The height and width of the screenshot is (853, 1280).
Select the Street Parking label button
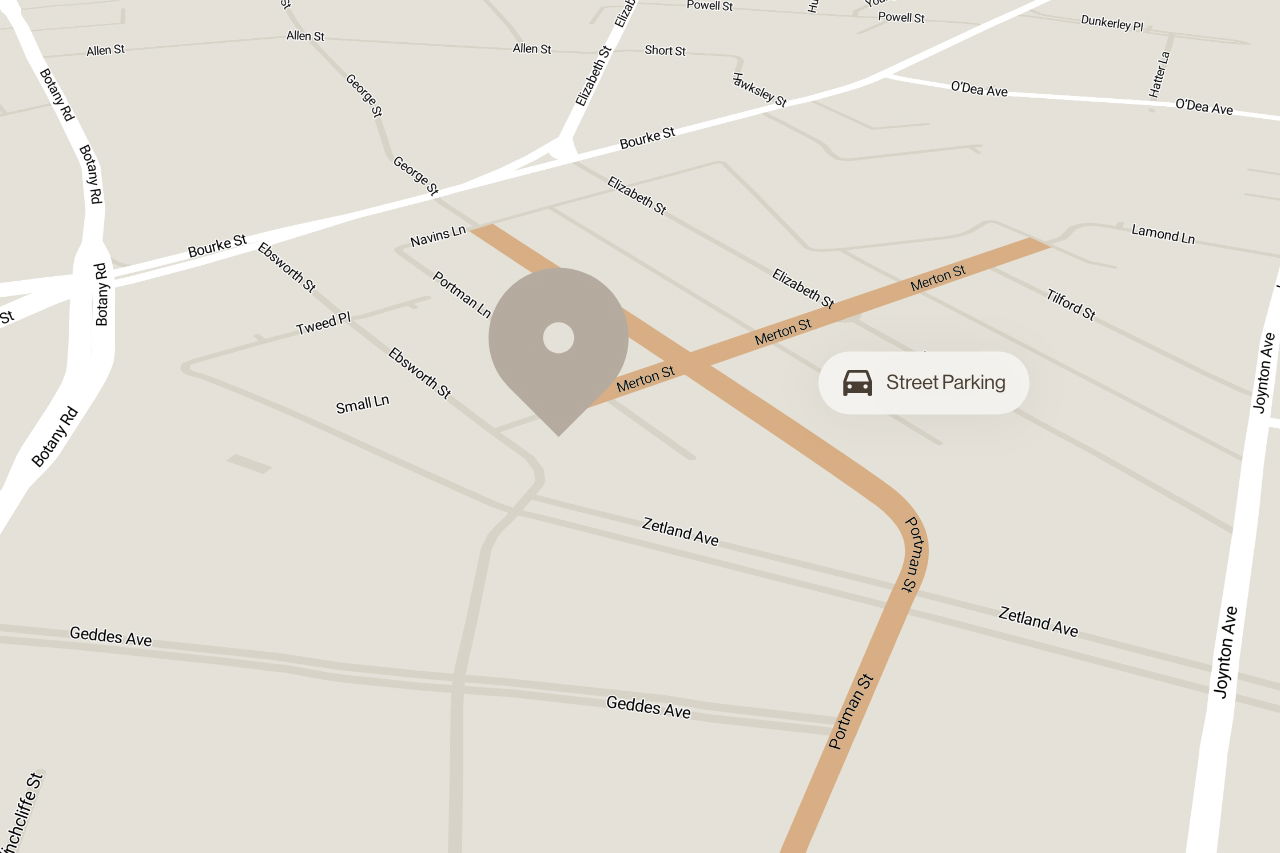(923, 382)
